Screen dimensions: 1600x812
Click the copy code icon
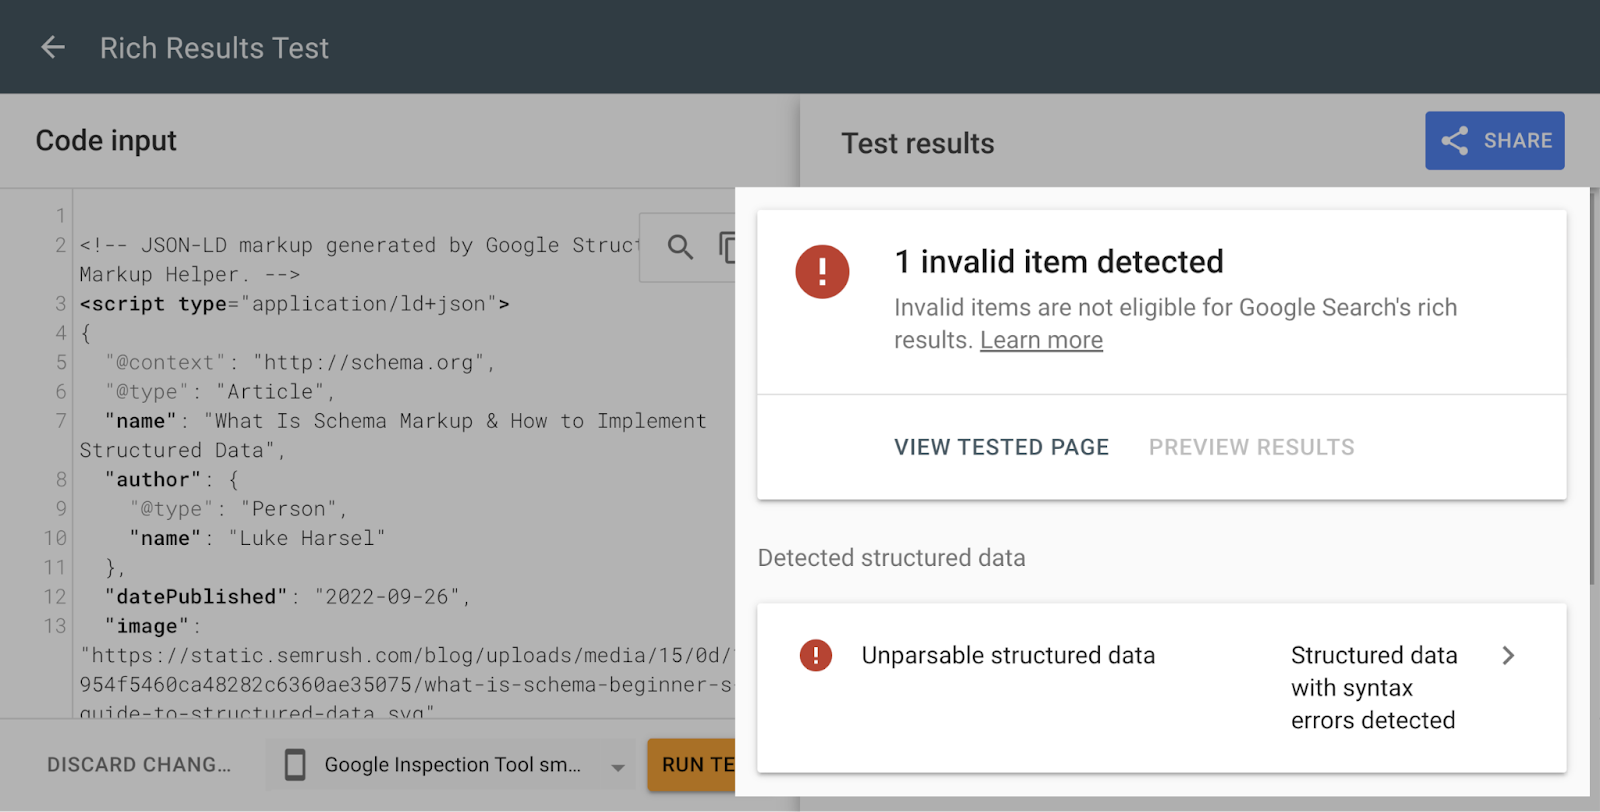[x=727, y=247]
